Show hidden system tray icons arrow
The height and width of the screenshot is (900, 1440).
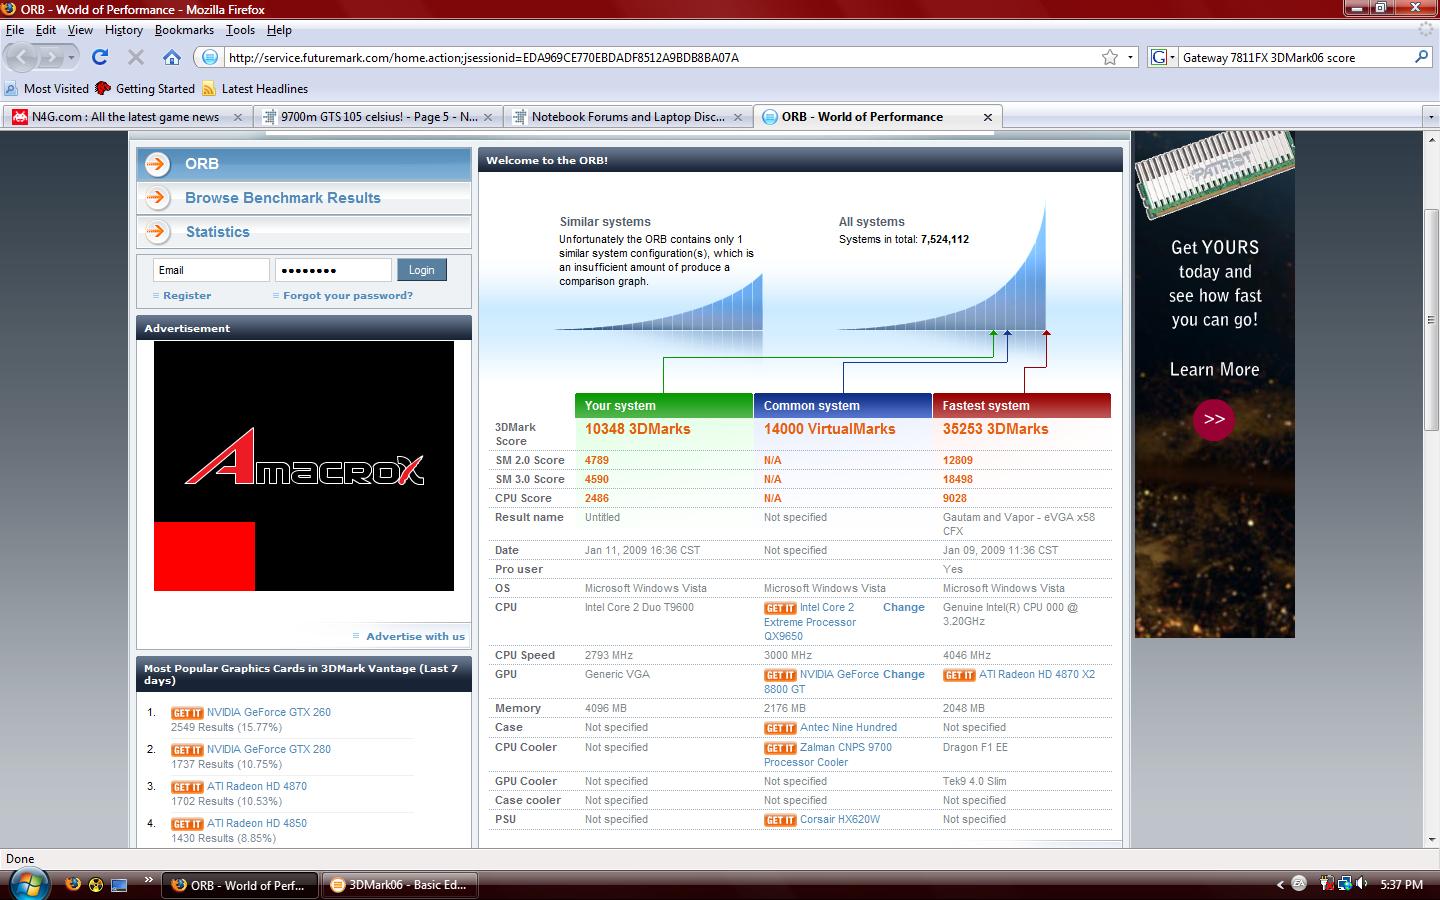[1280, 884]
